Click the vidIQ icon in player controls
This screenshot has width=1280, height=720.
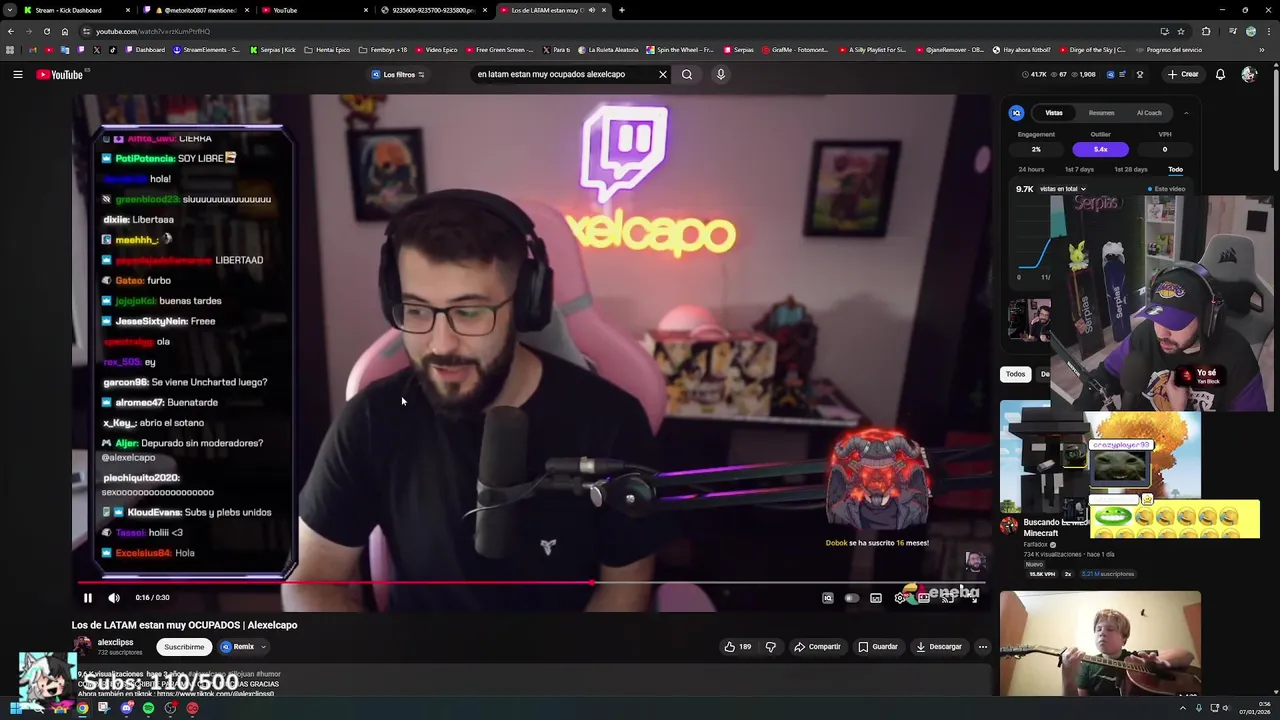coord(828,598)
